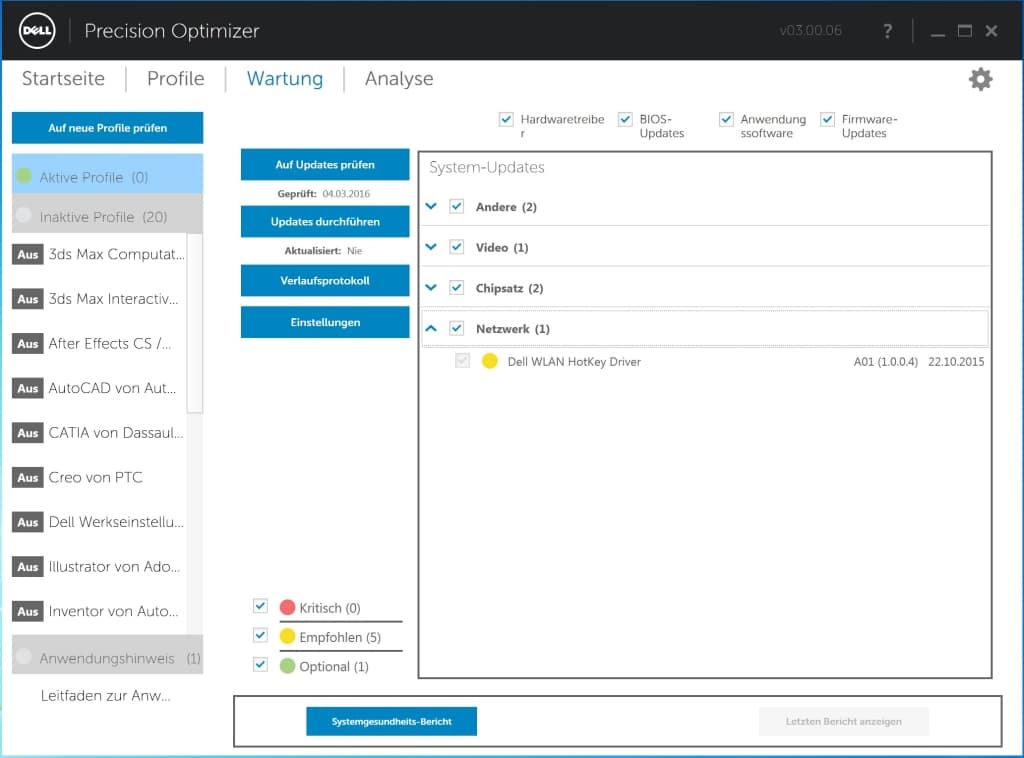This screenshot has height=758, width=1024.
Task: Switch to the Profile tab
Action: coord(176,79)
